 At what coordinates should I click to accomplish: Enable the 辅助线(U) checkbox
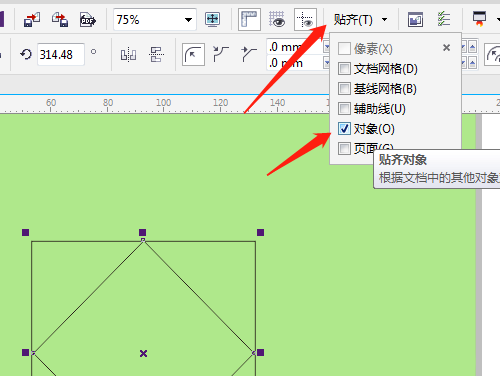[344, 109]
